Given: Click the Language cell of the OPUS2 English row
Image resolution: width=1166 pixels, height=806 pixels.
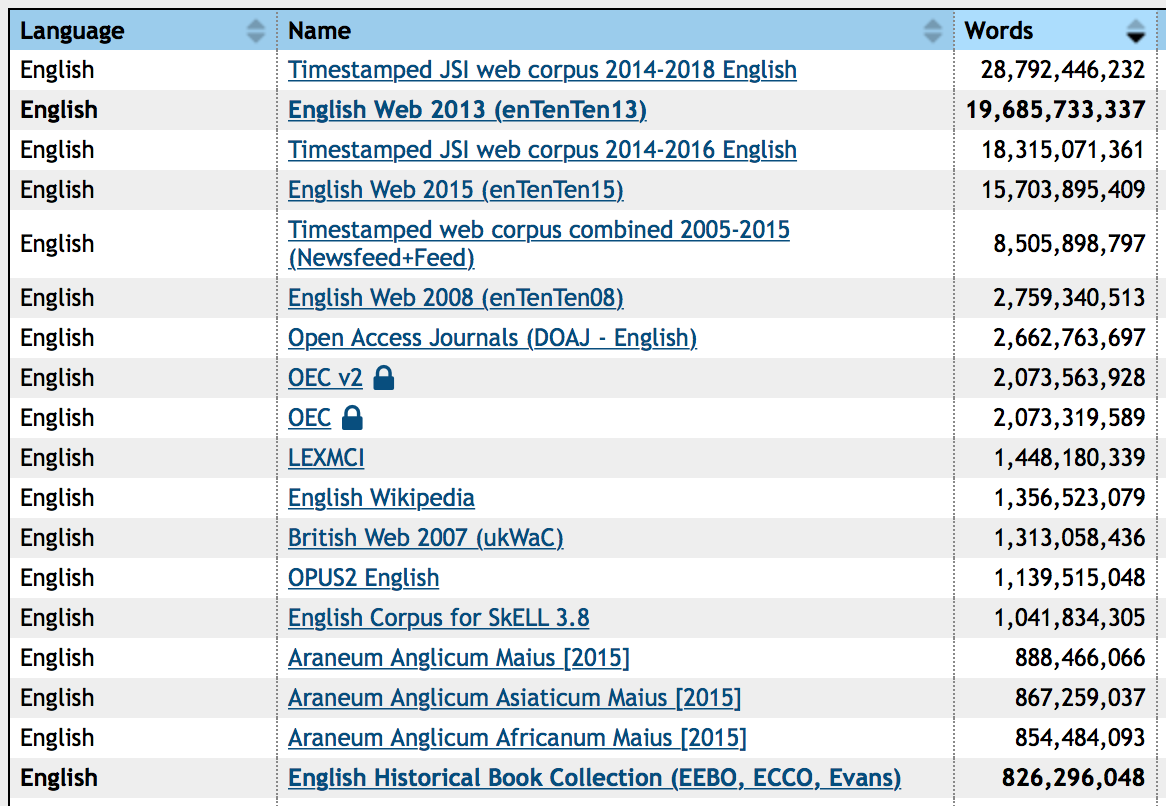Looking at the screenshot, I should tap(144, 578).
